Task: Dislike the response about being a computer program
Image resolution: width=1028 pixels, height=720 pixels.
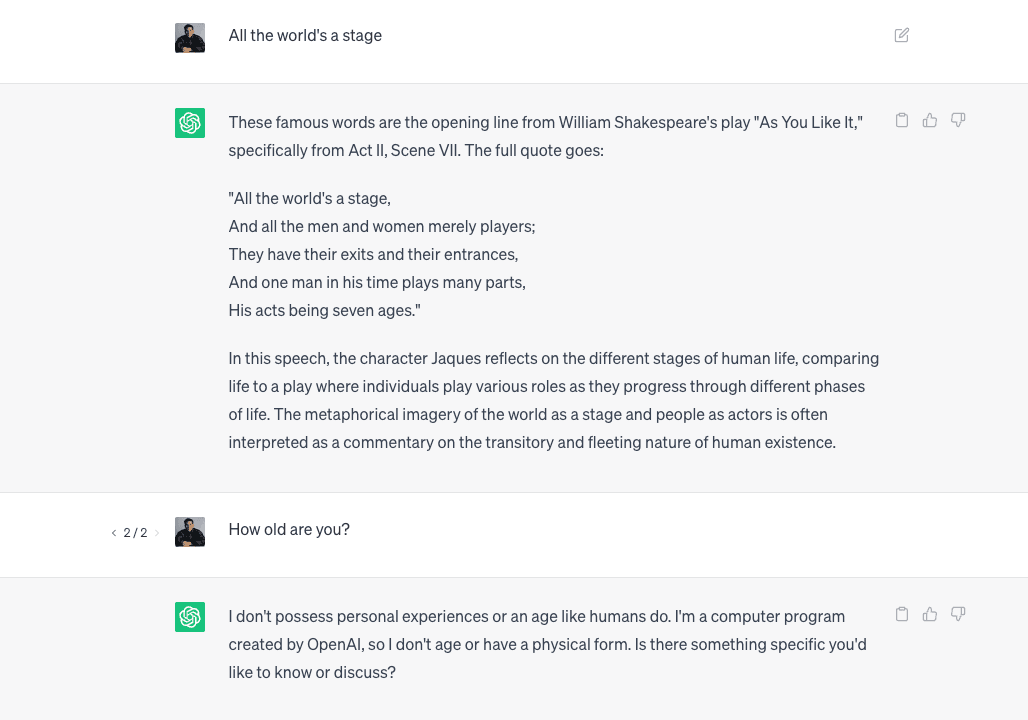Action: point(958,614)
